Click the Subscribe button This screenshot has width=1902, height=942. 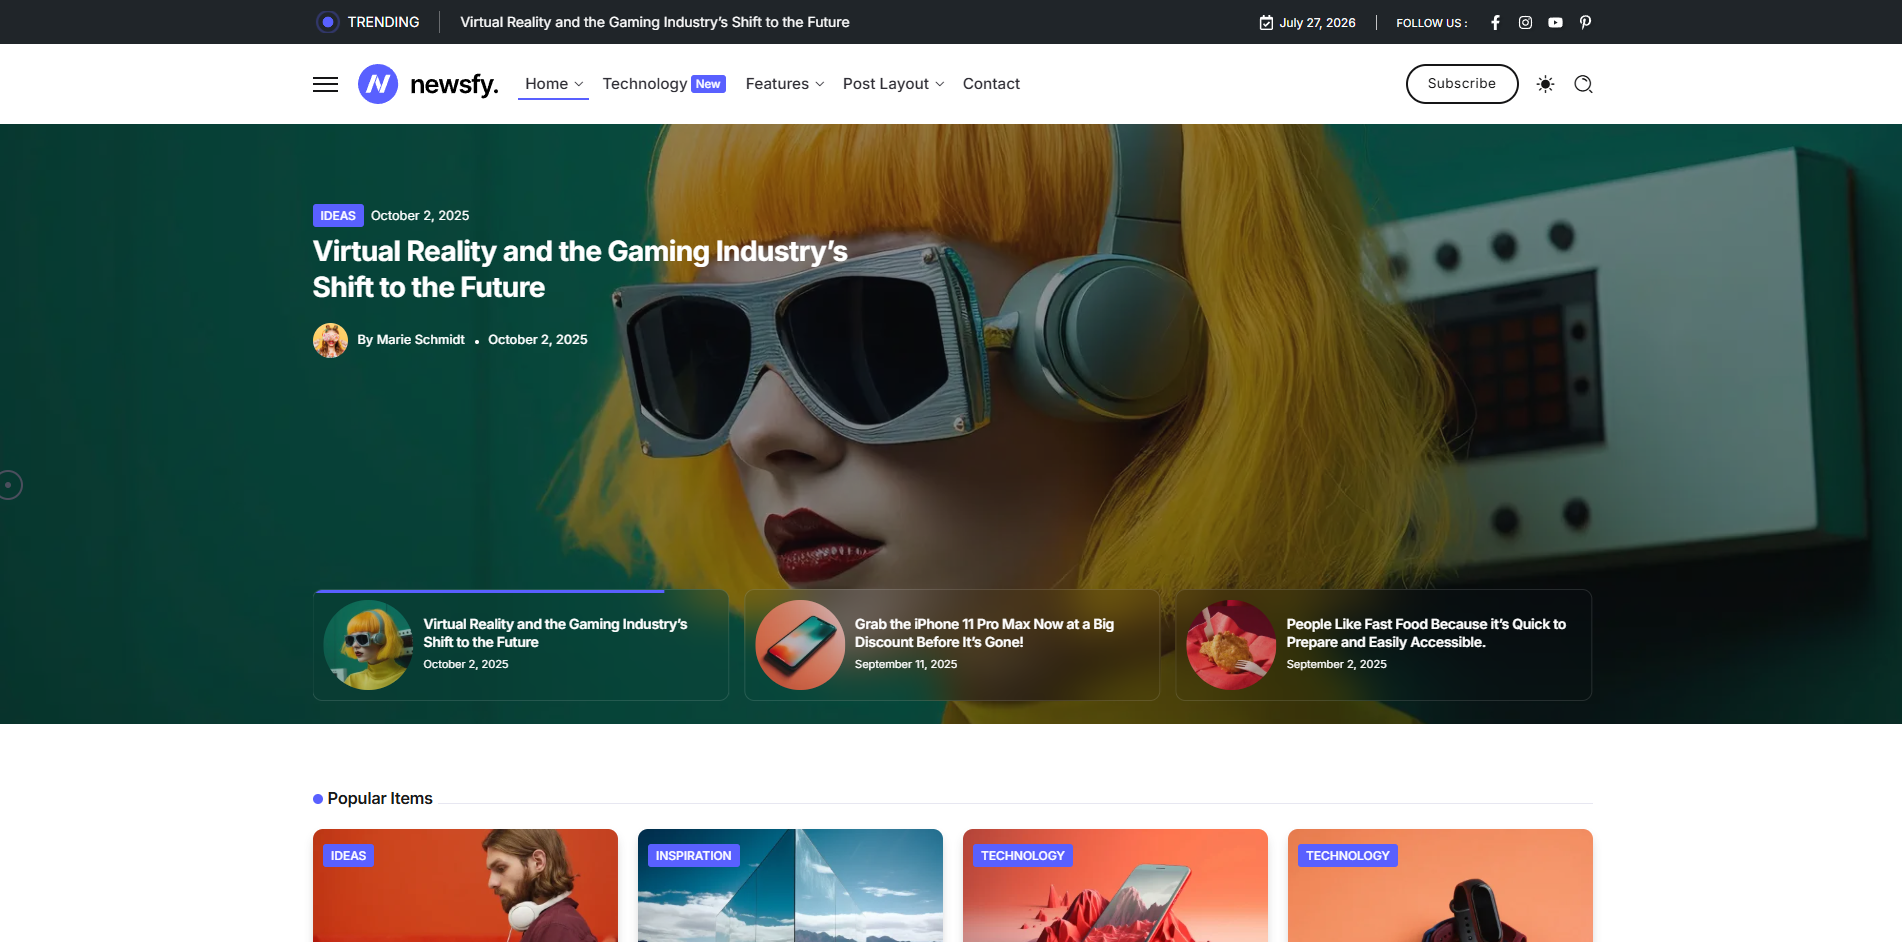tap(1461, 84)
